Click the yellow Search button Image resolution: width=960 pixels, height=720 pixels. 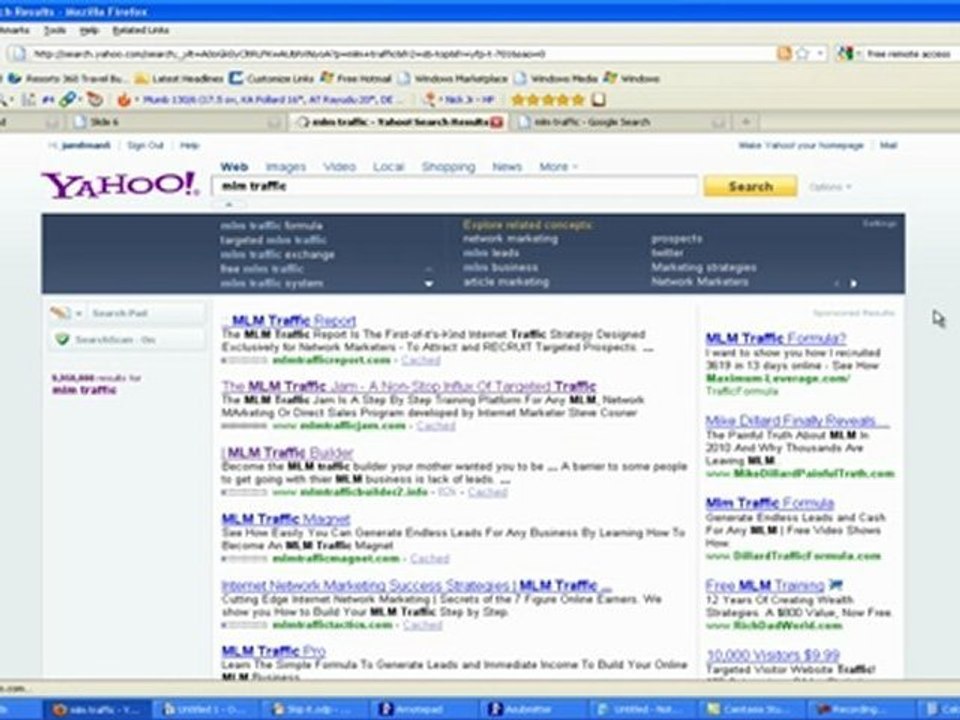pos(750,186)
